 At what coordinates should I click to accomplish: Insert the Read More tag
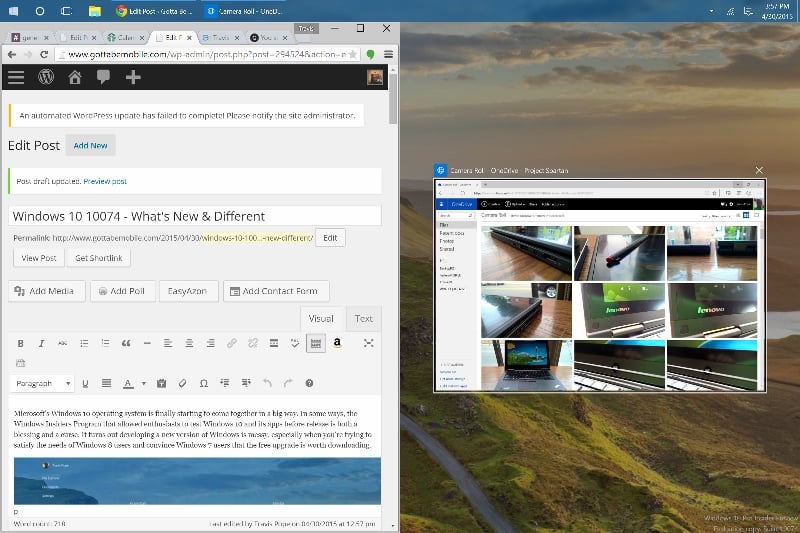tap(274, 343)
